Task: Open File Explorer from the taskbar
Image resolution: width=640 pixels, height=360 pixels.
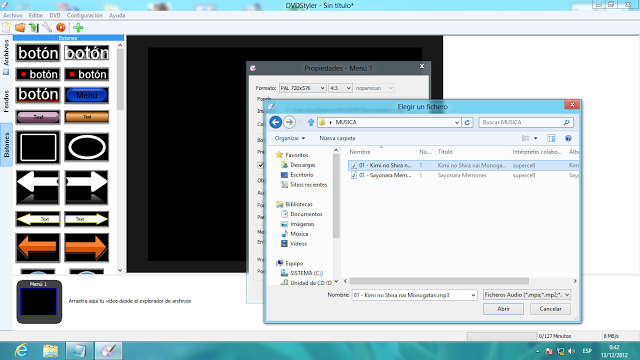Action: tap(50, 351)
